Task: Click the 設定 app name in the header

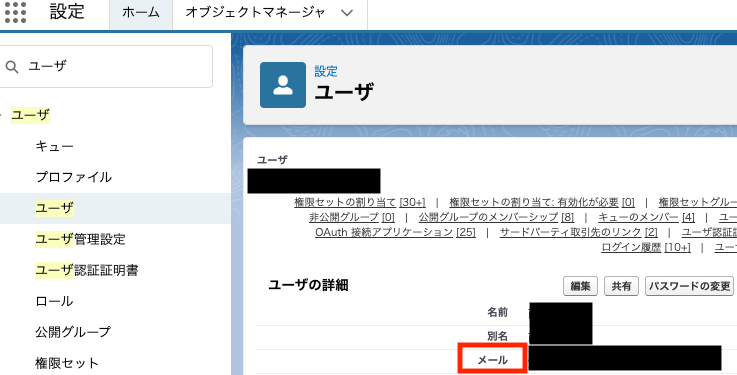Action: [x=67, y=12]
